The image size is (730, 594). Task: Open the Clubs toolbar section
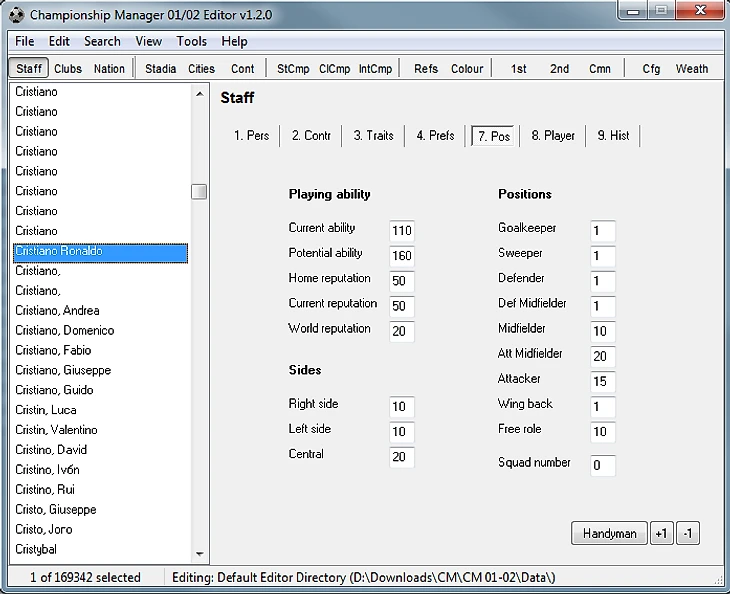tap(68, 69)
